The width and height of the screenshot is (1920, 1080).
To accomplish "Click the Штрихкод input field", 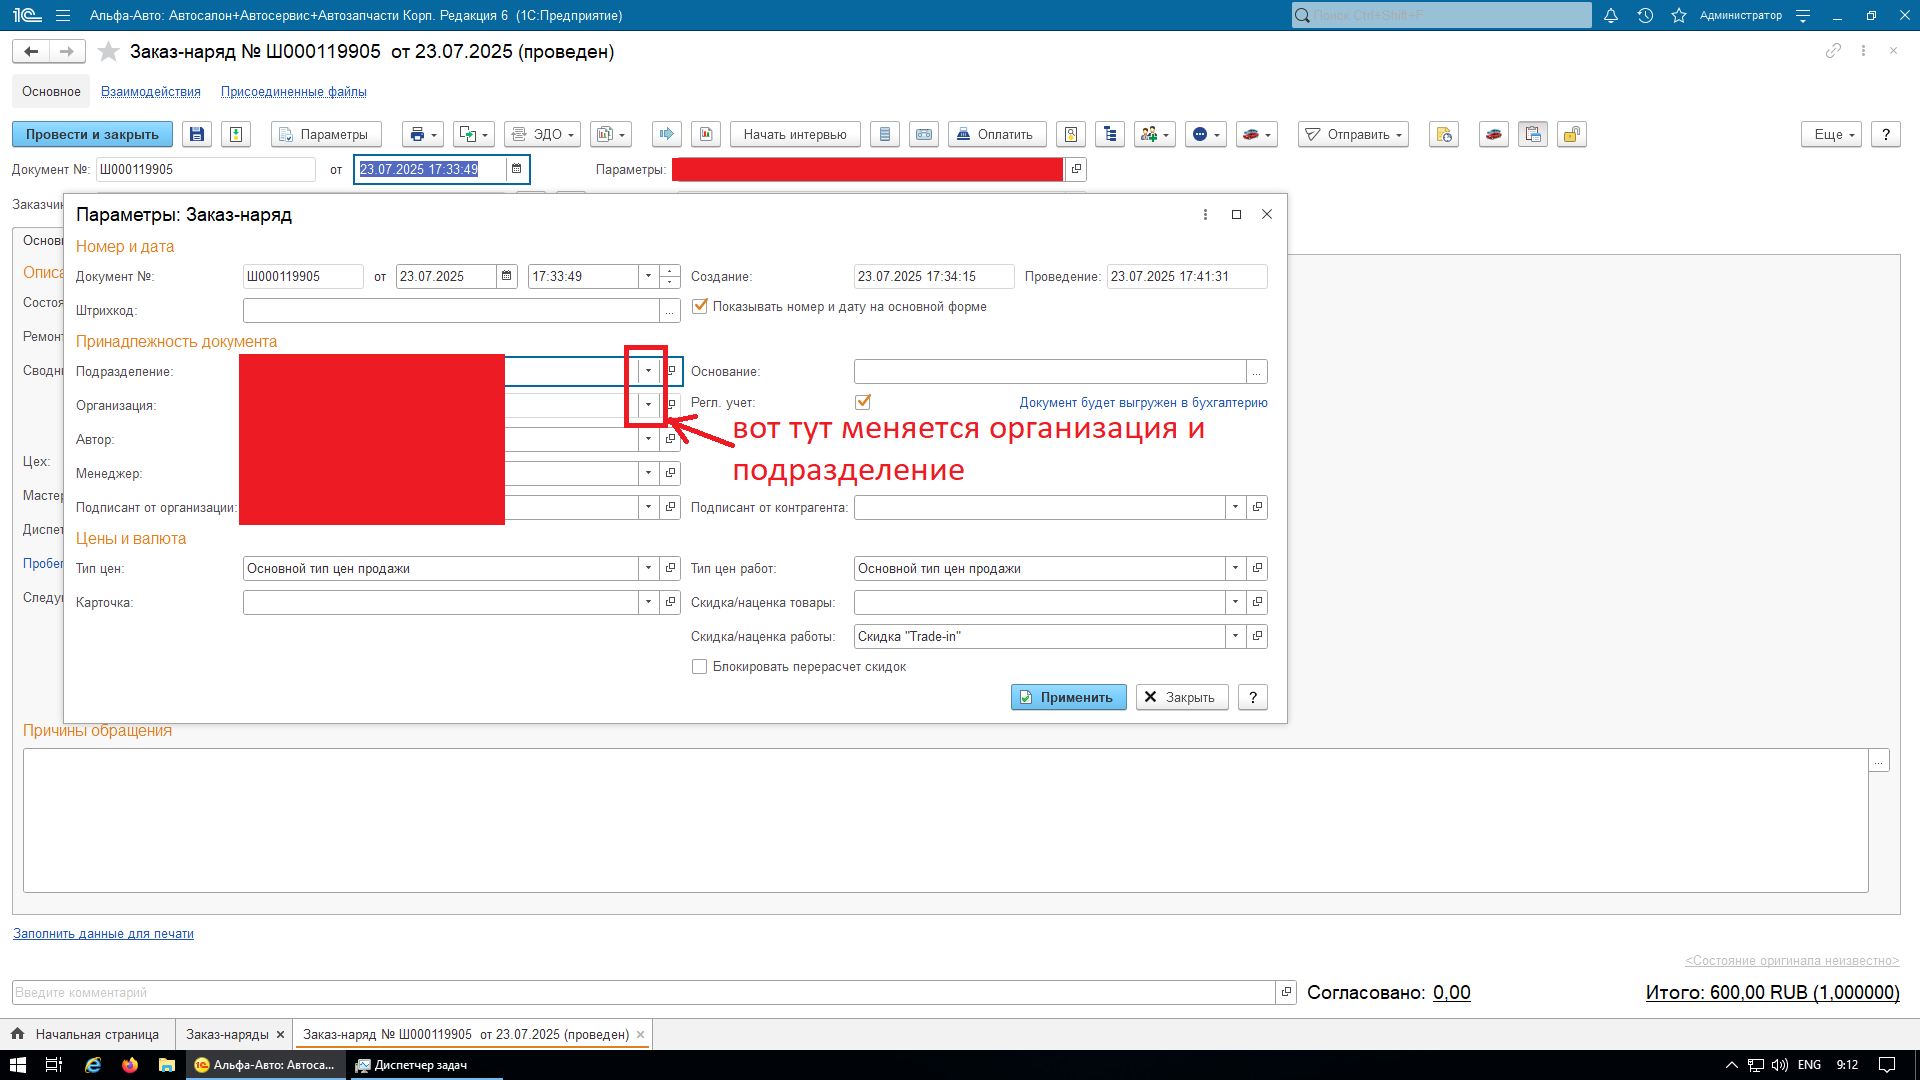I will pyautogui.click(x=451, y=311).
